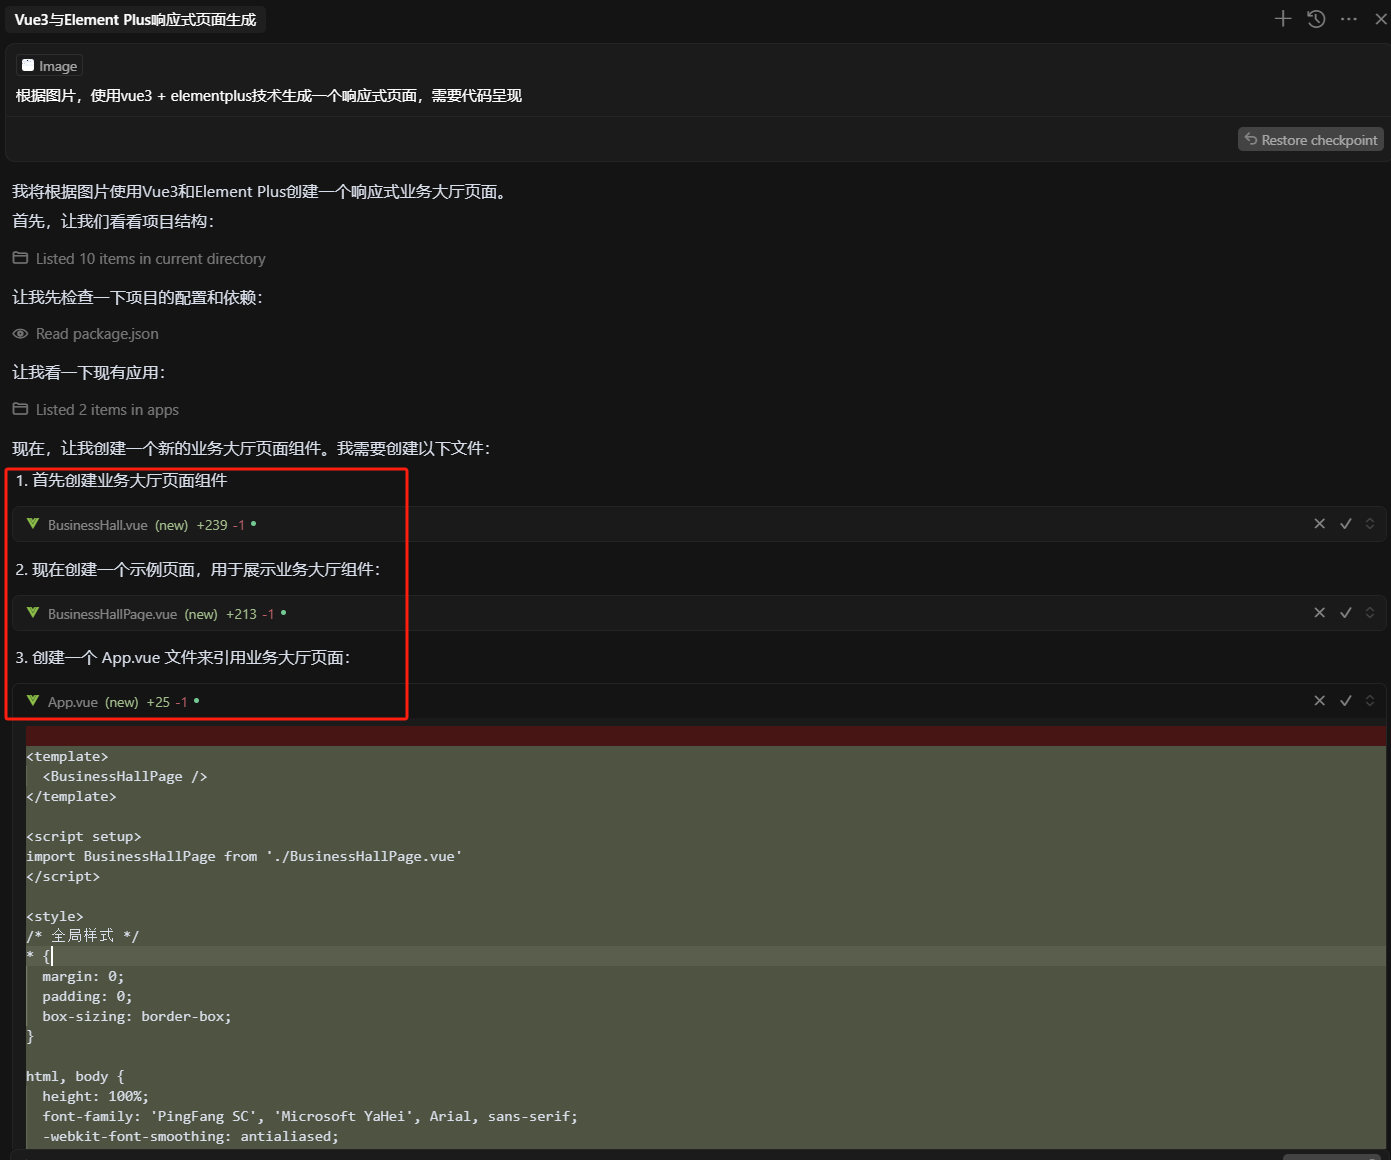The image size is (1391, 1160).
Task: Start a new chat with plus icon
Action: point(1283,19)
